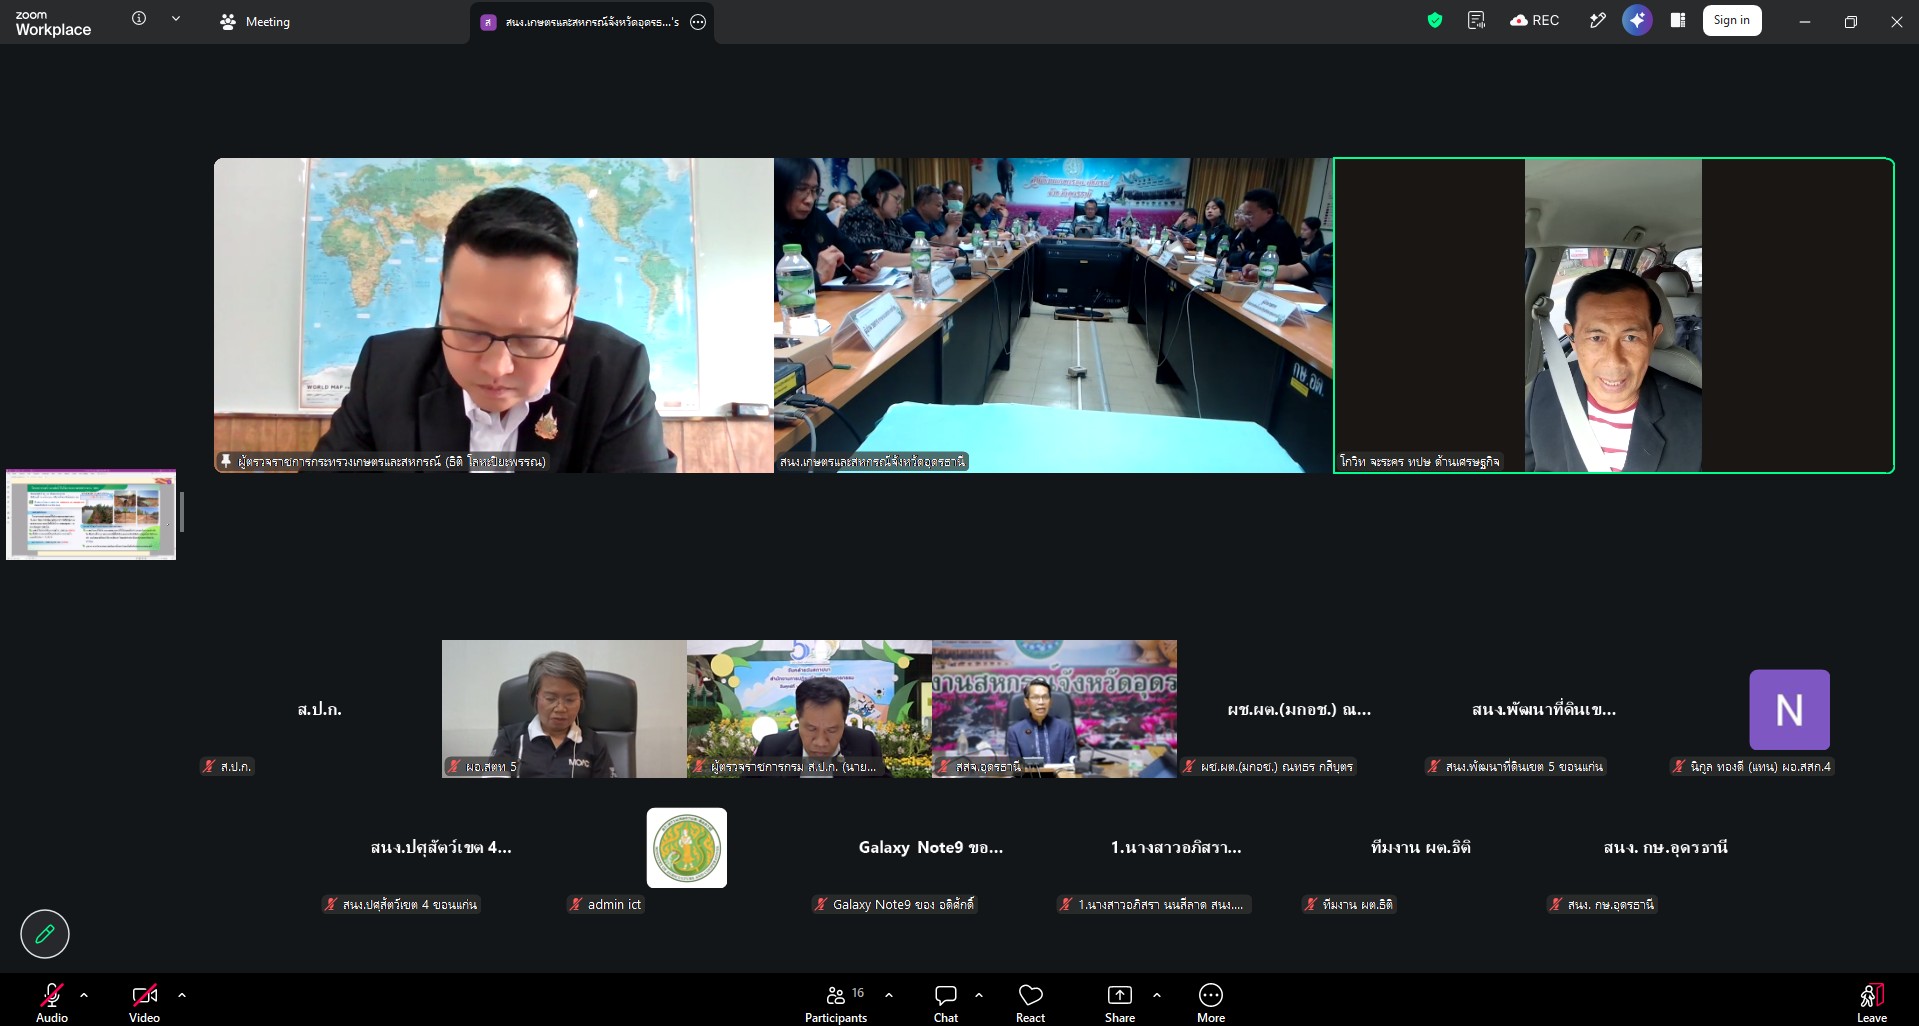The height and width of the screenshot is (1026, 1919).
Task: Open the Chat panel
Action: point(946,1001)
